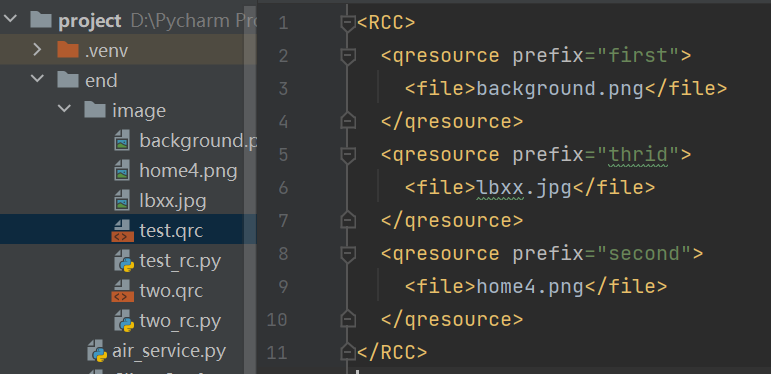
Task: Fold the qresource block at line 5
Action: coord(348,155)
